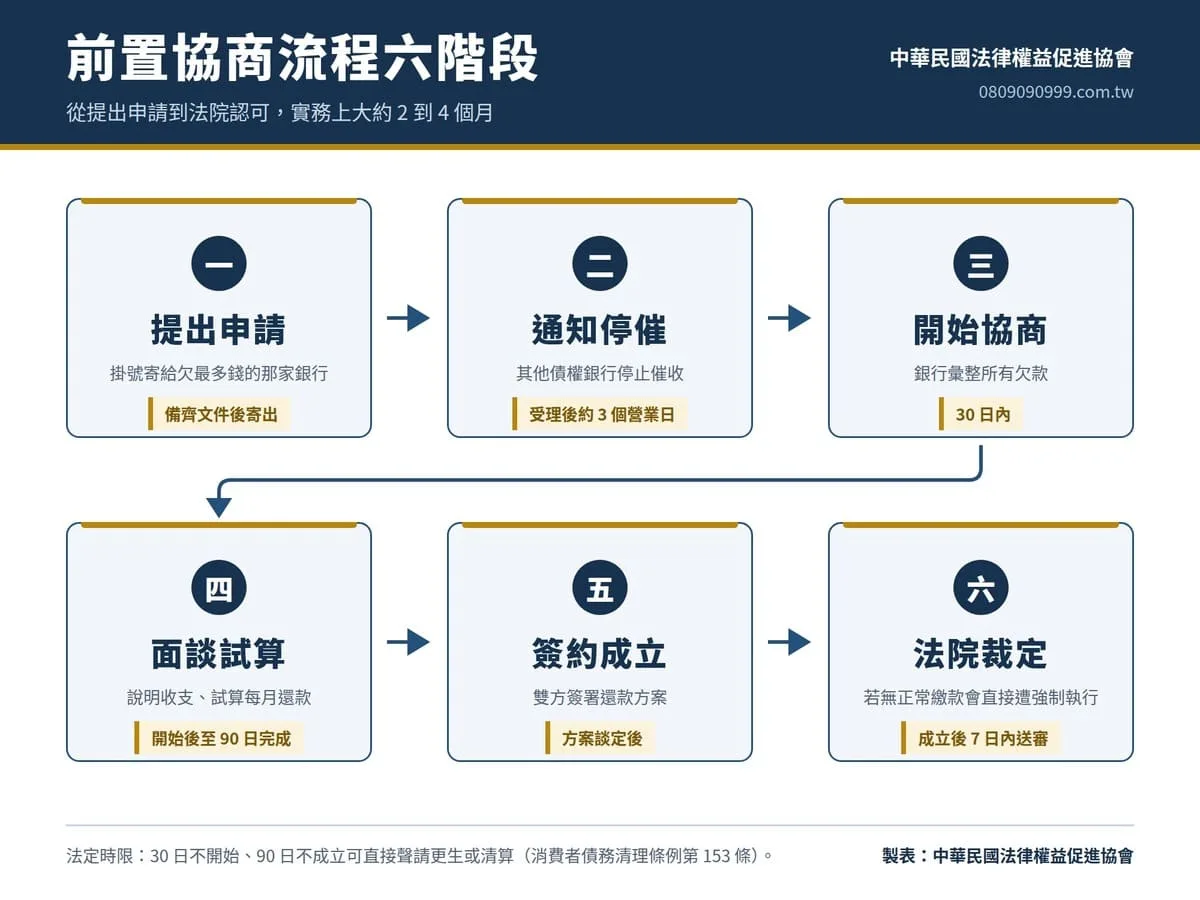Click the step 二 number circle
The height and width of the screenshot is (900, 1200).
(x=600, y=264)
